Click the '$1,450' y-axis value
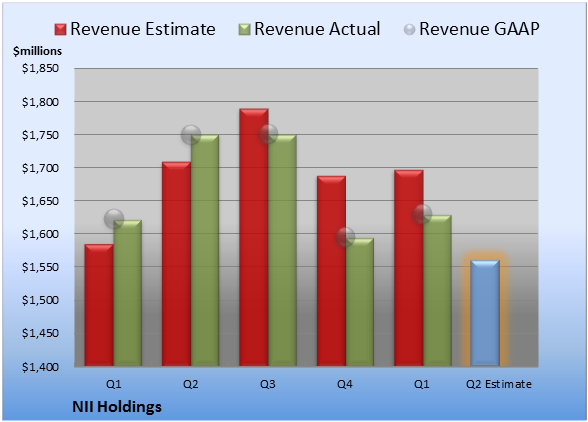The height and width of the screenshot is (422, 588). (40, 333)
